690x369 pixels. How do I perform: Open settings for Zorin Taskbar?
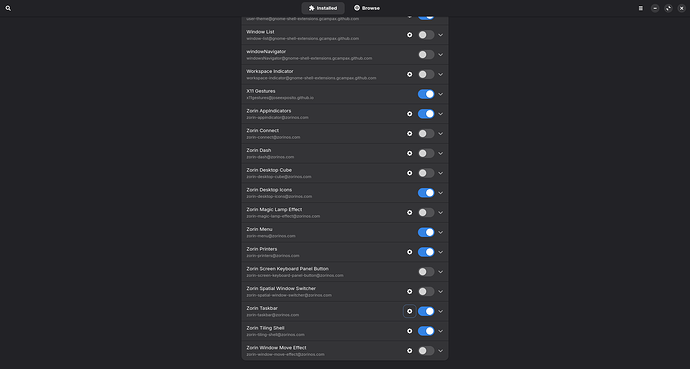[409, 311]
